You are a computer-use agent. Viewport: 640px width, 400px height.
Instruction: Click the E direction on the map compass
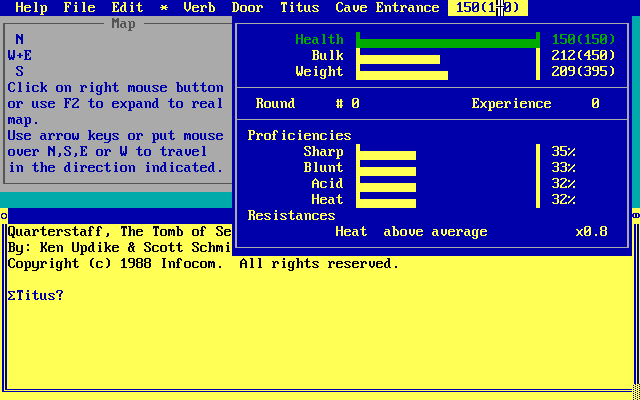[x=28, y=56]
